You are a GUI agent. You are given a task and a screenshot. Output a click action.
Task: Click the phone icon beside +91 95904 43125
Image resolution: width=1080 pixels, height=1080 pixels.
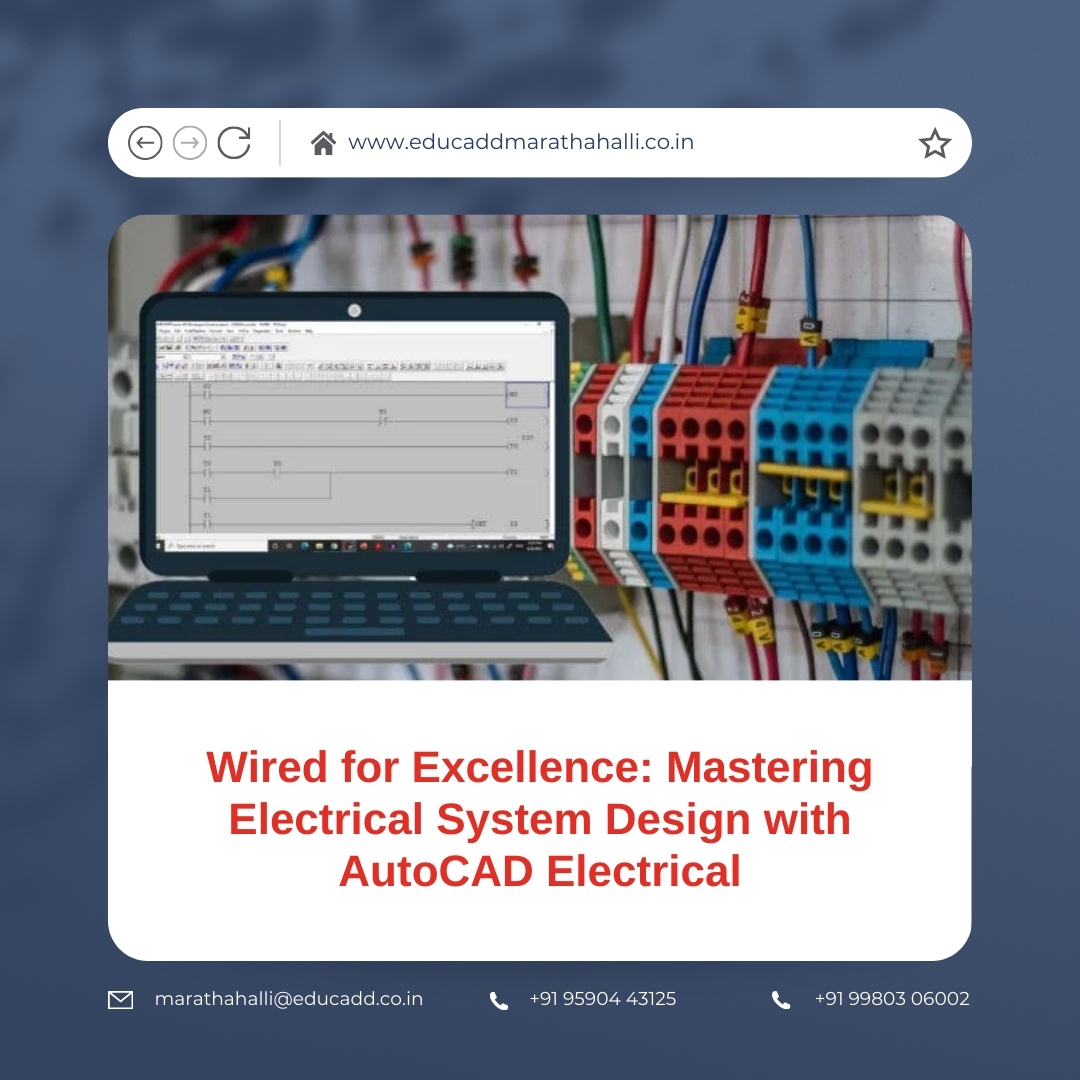point(498,1000)
